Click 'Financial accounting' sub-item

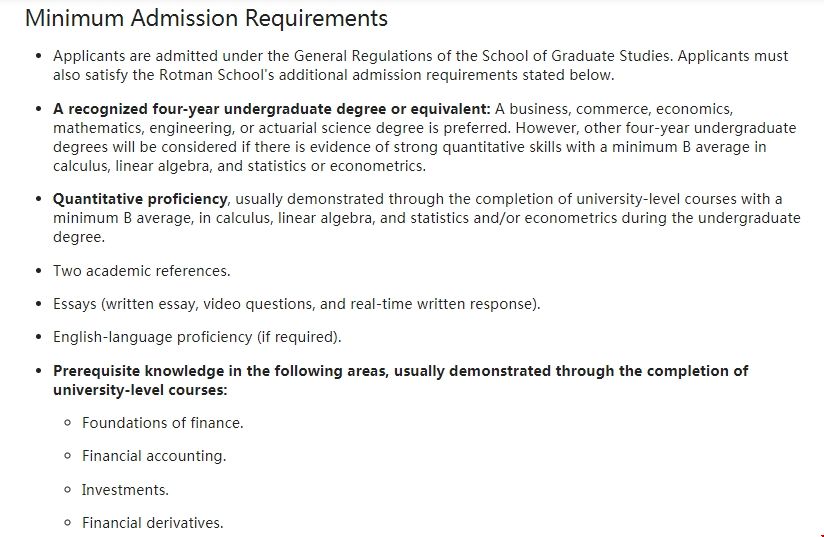(154, 456)
